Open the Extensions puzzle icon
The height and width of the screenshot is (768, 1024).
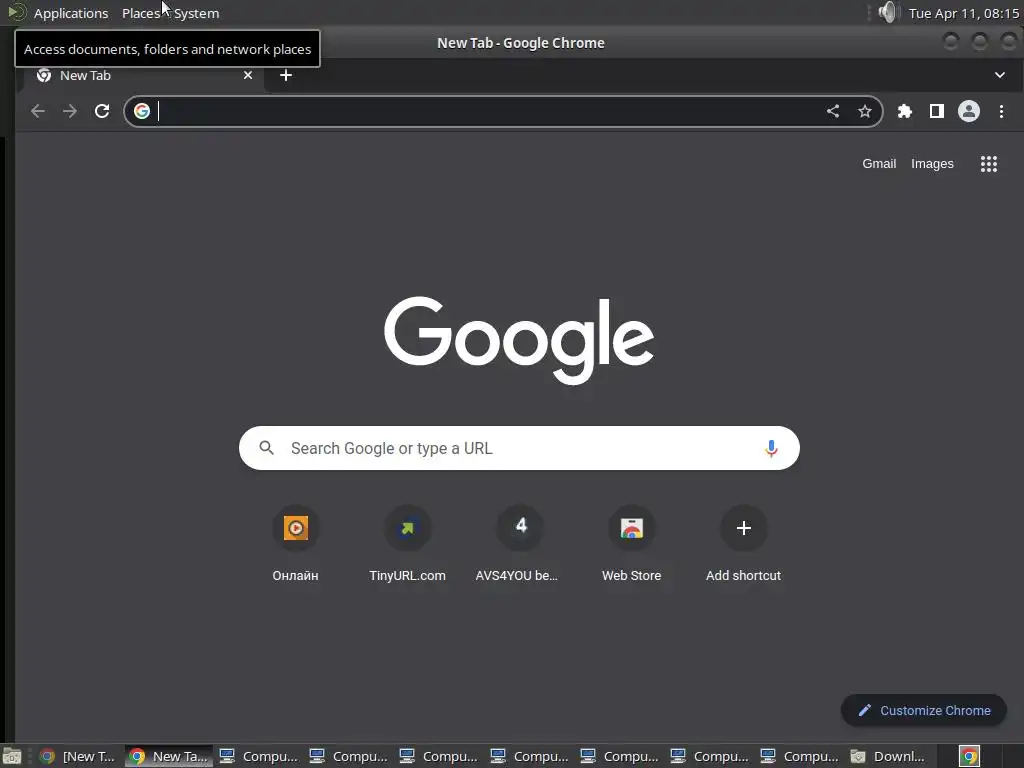pos(904,111)
